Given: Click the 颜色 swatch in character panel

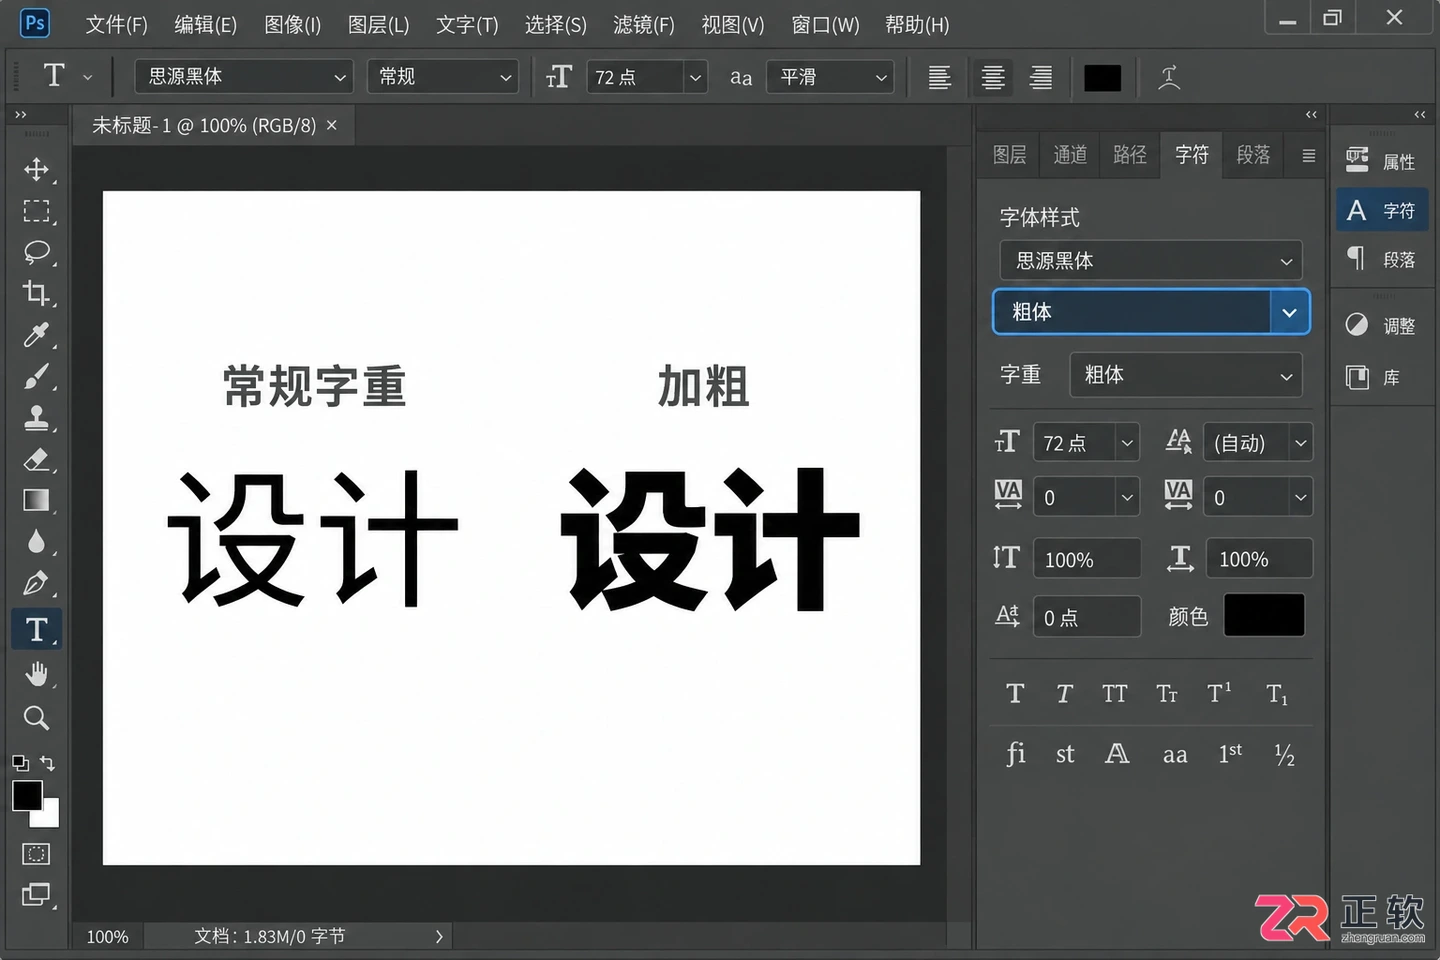Looking at the screenshot, I should [x=1264, y=615].
